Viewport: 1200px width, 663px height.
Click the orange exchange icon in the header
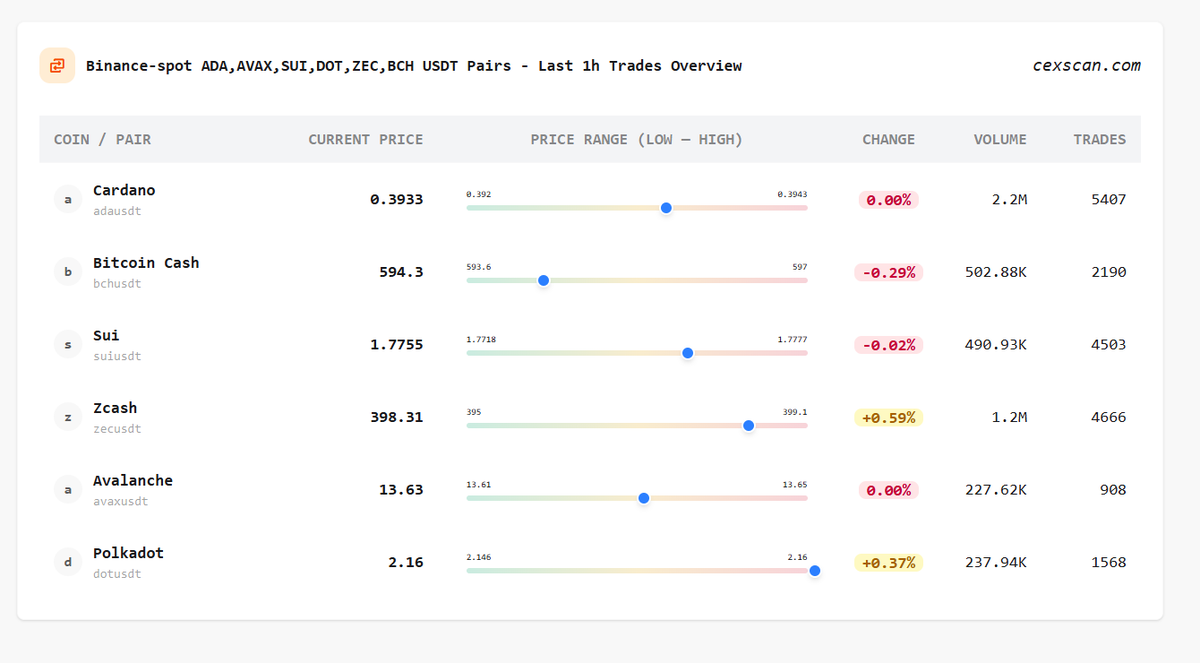57,65
